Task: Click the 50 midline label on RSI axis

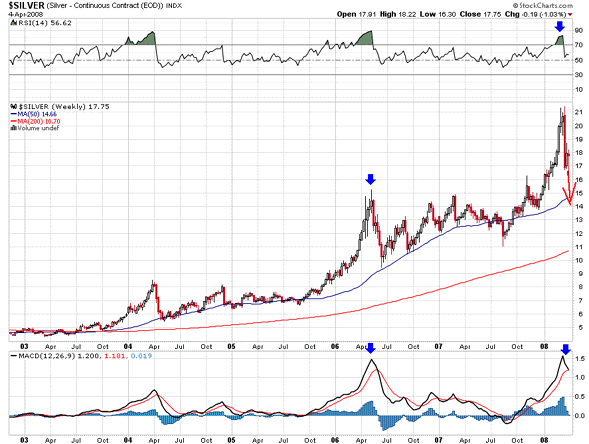Action: click(x=579, y=60)
